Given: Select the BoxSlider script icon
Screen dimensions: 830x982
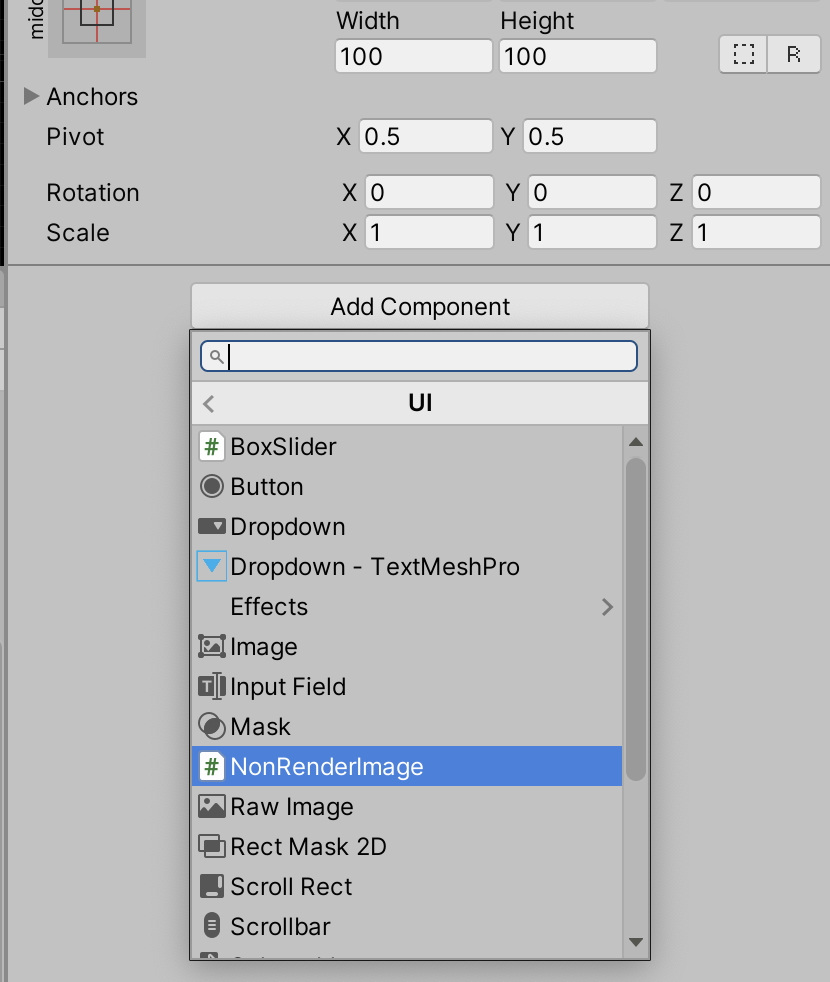Looking at the screenshot, I should 212,447.
